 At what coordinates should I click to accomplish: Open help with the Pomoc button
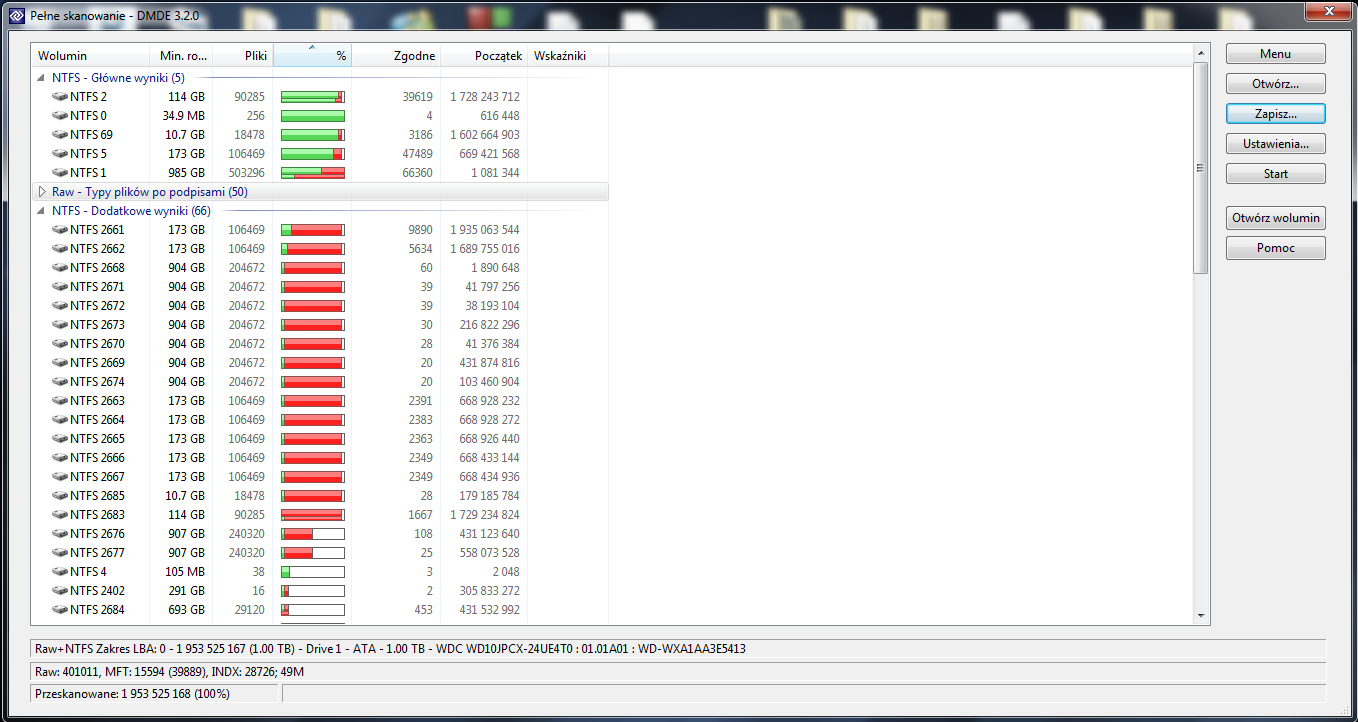[x=1276, y=248]
